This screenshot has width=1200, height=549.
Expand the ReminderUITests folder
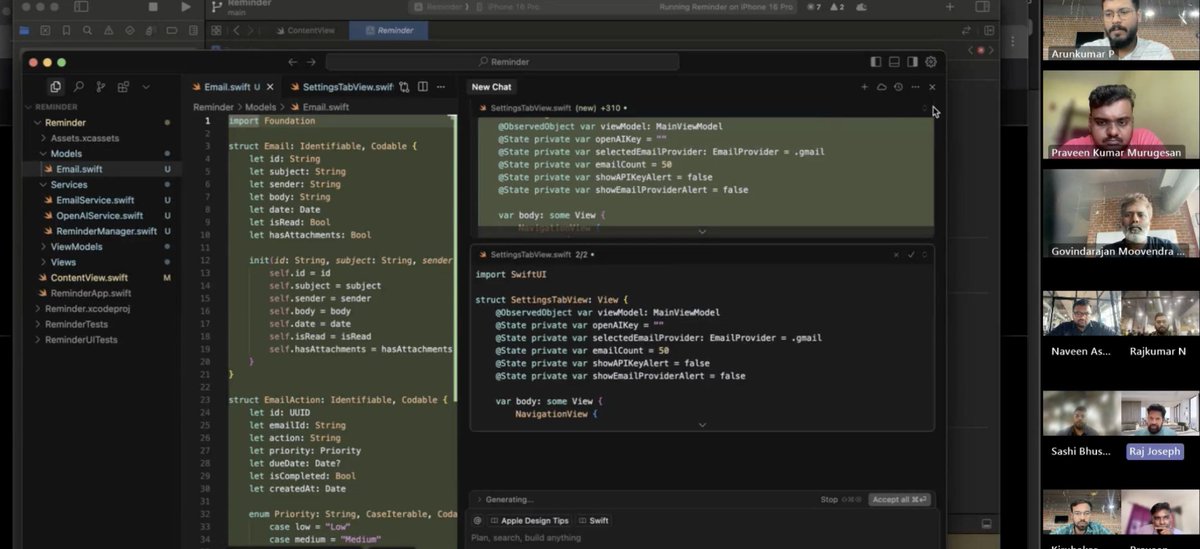[x=38, y=340]
